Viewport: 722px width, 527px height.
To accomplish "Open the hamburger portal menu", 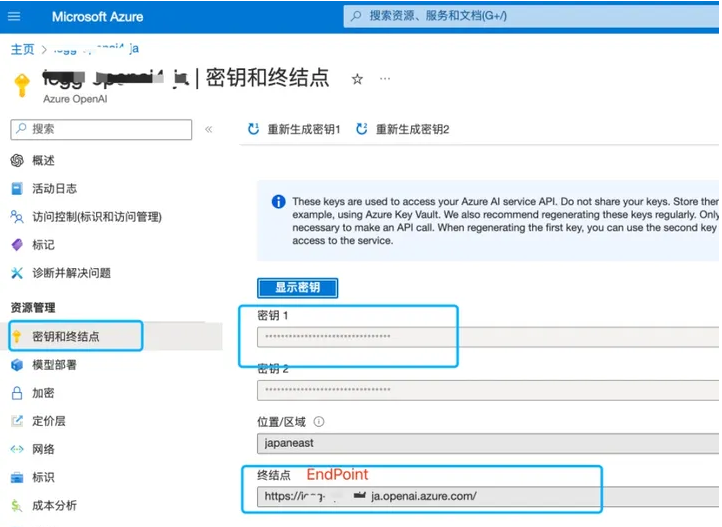I will coord(14,17).
